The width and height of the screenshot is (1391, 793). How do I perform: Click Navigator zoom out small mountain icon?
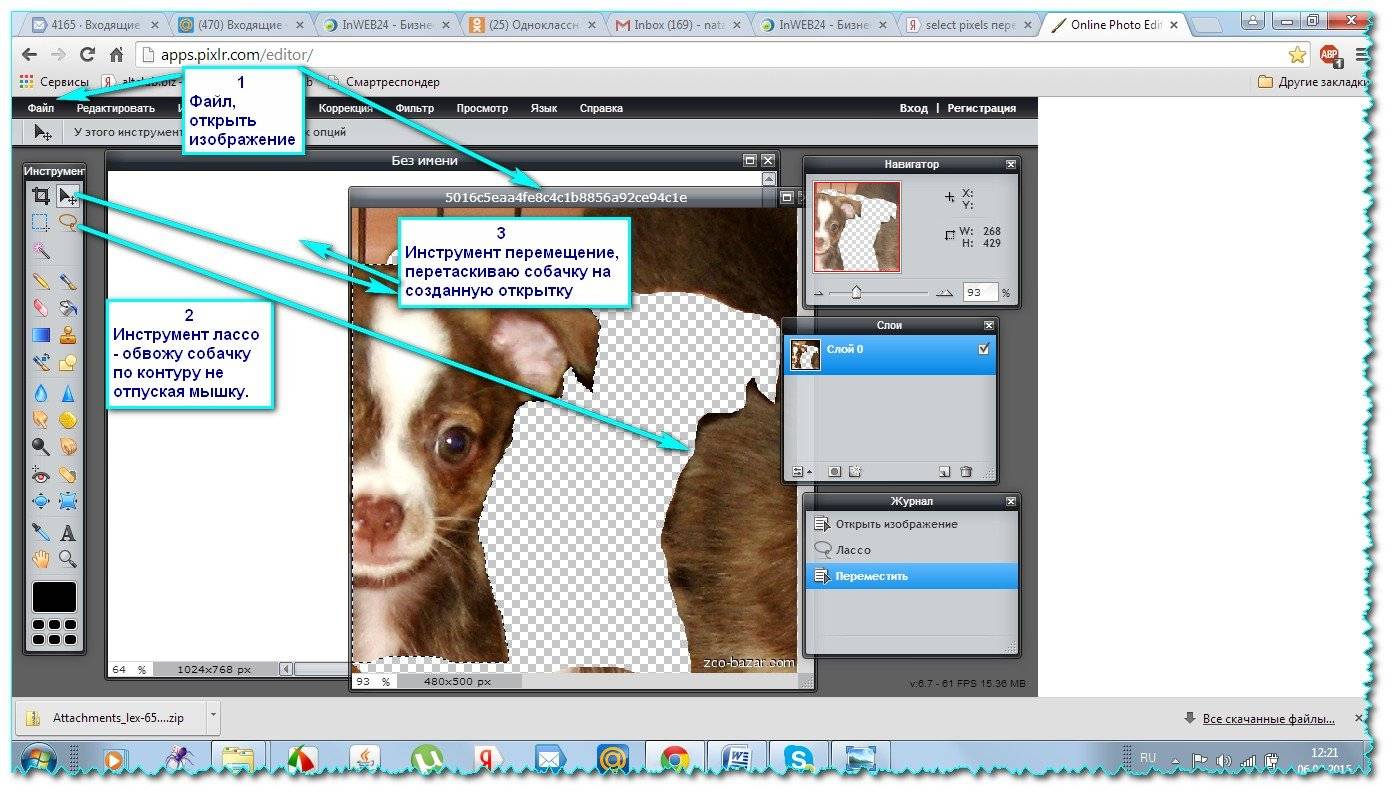click(820, 293)
